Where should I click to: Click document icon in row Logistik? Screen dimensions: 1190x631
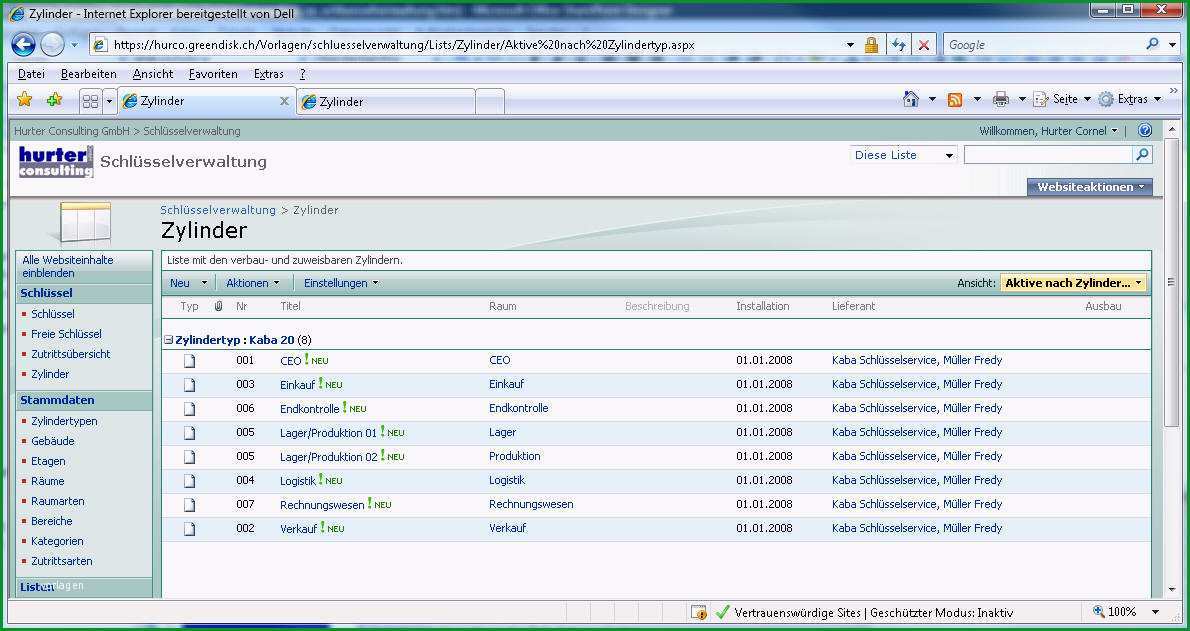[190, 481]
